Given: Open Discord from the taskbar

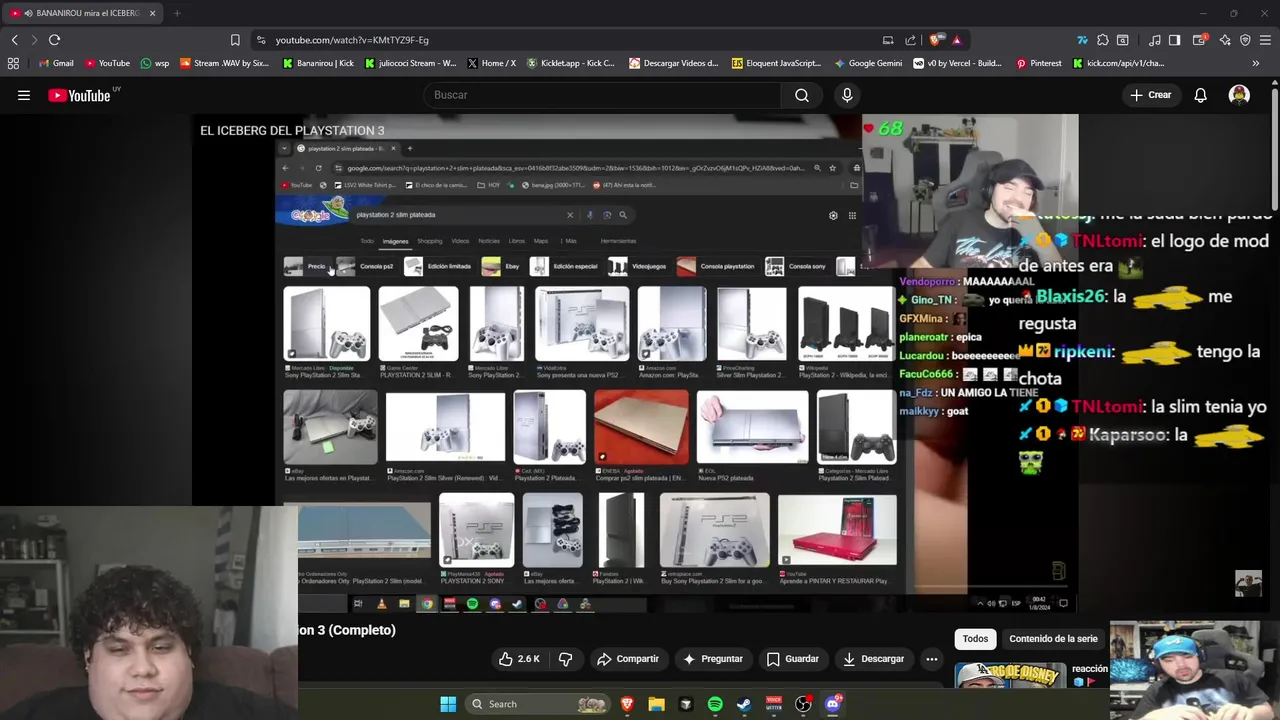Looking at the screenshot, I should coord(833,704).
